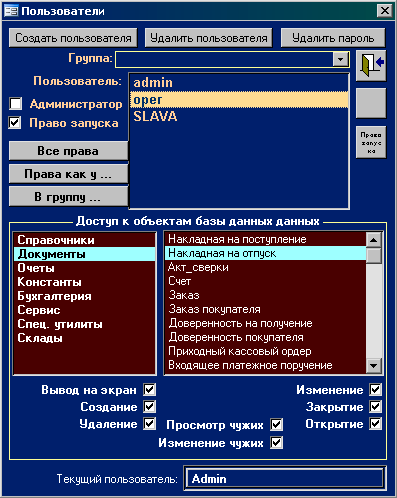
Task: Toggle the 'Просмотр чужих' checkbox
Action: [x=276, y=425]
